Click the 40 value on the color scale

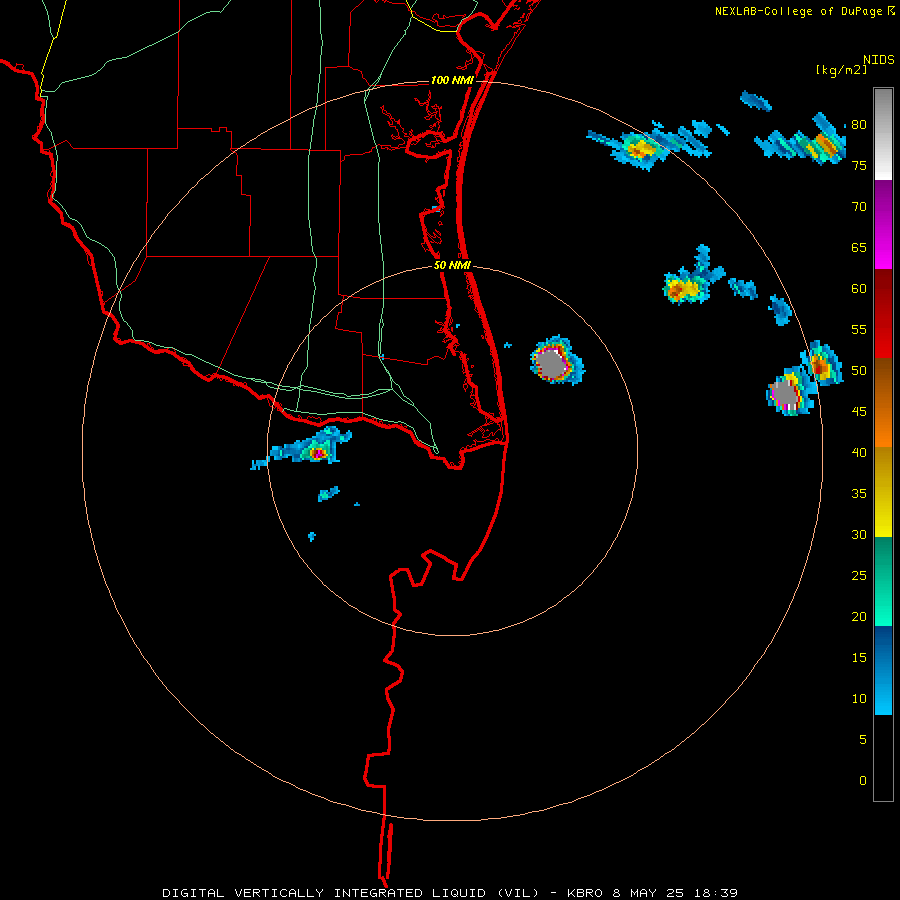coord(859,452)
